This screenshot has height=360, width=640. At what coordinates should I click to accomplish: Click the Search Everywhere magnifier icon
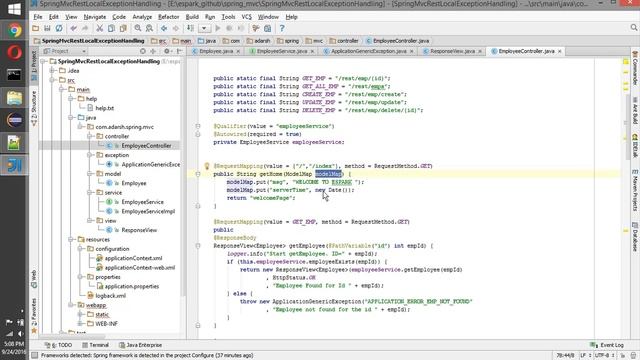click(633, 27)
